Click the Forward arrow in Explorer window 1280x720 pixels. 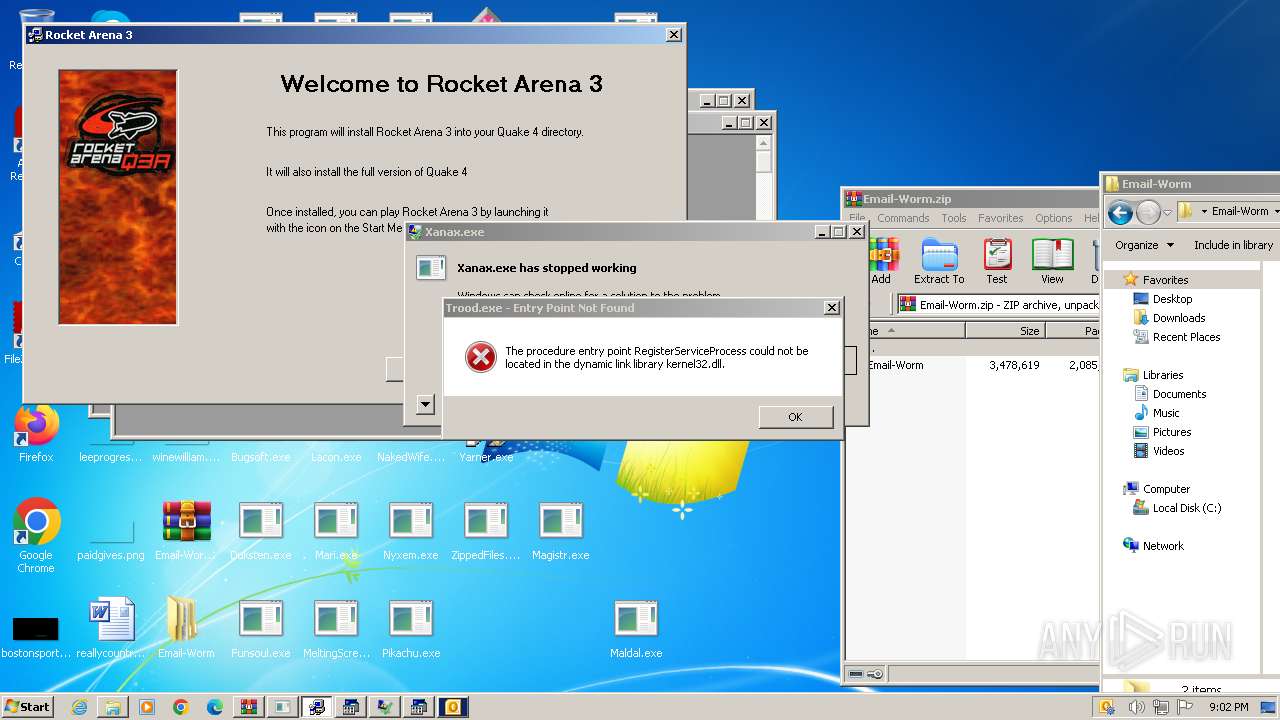(x=1148, y=212)
